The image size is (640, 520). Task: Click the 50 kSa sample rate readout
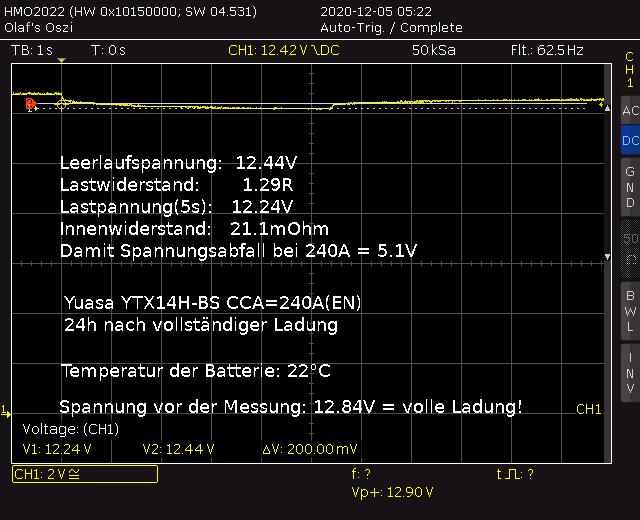click(434, 49)
